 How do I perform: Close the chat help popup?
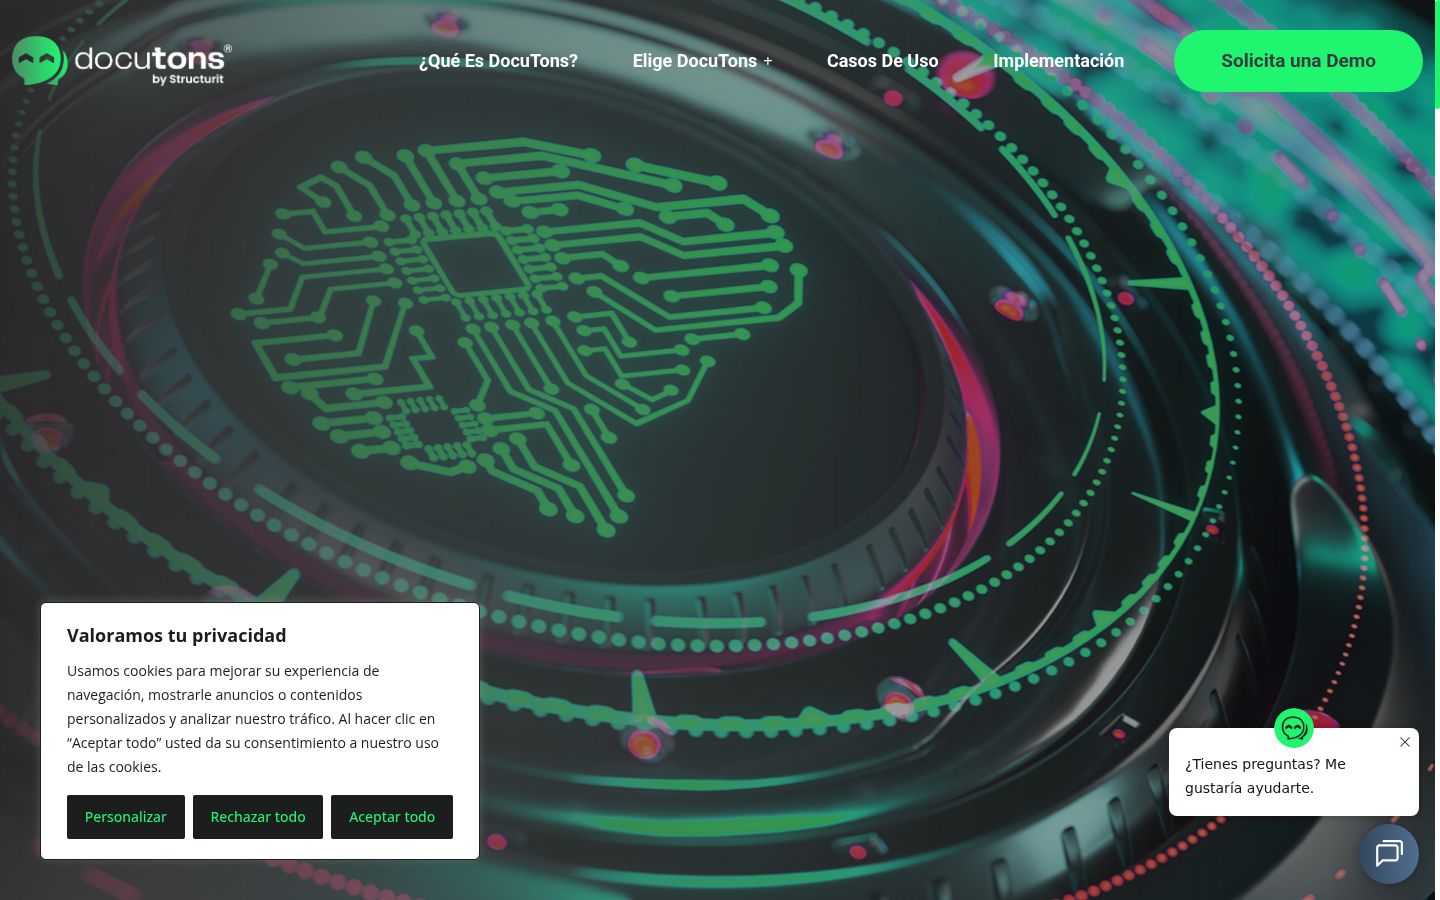(x=1405, y=742)
